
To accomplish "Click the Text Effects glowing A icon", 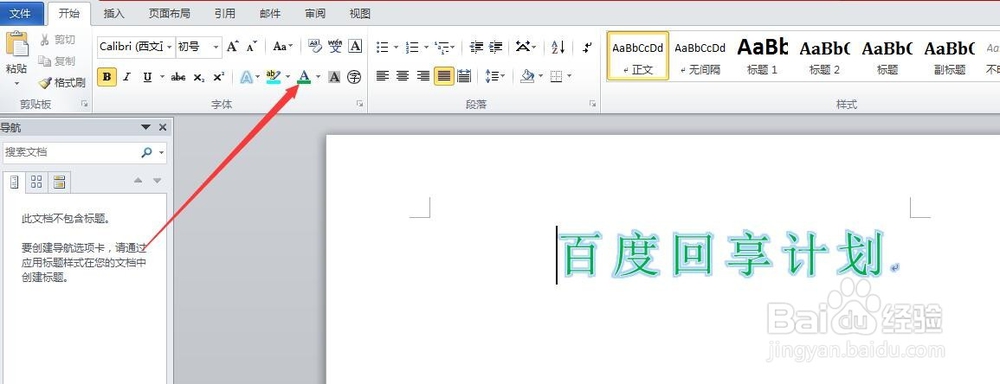I will pos(246,77).
